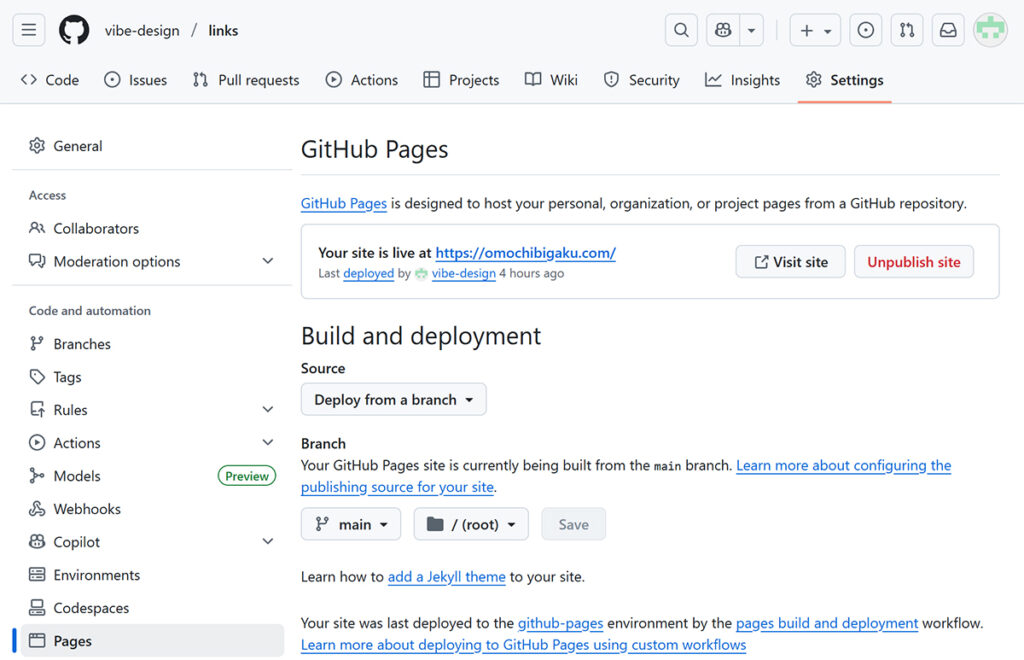The width and height of the screenshot is (1024, 660).
Task: Open the / (root) folder dropdown
Action: 471,524
